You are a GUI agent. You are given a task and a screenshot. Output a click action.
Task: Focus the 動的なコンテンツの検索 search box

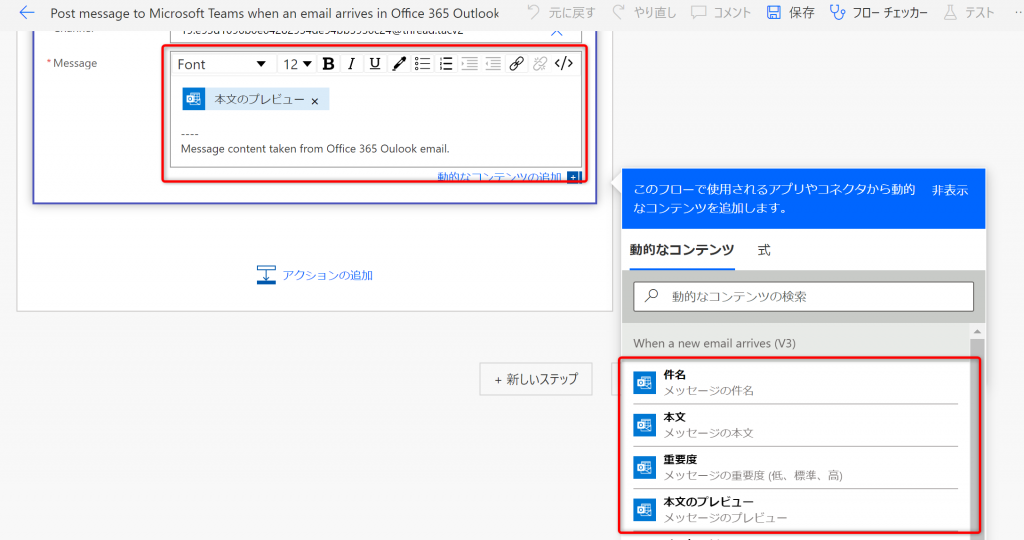pyautogui.click(x=803, y=296)
